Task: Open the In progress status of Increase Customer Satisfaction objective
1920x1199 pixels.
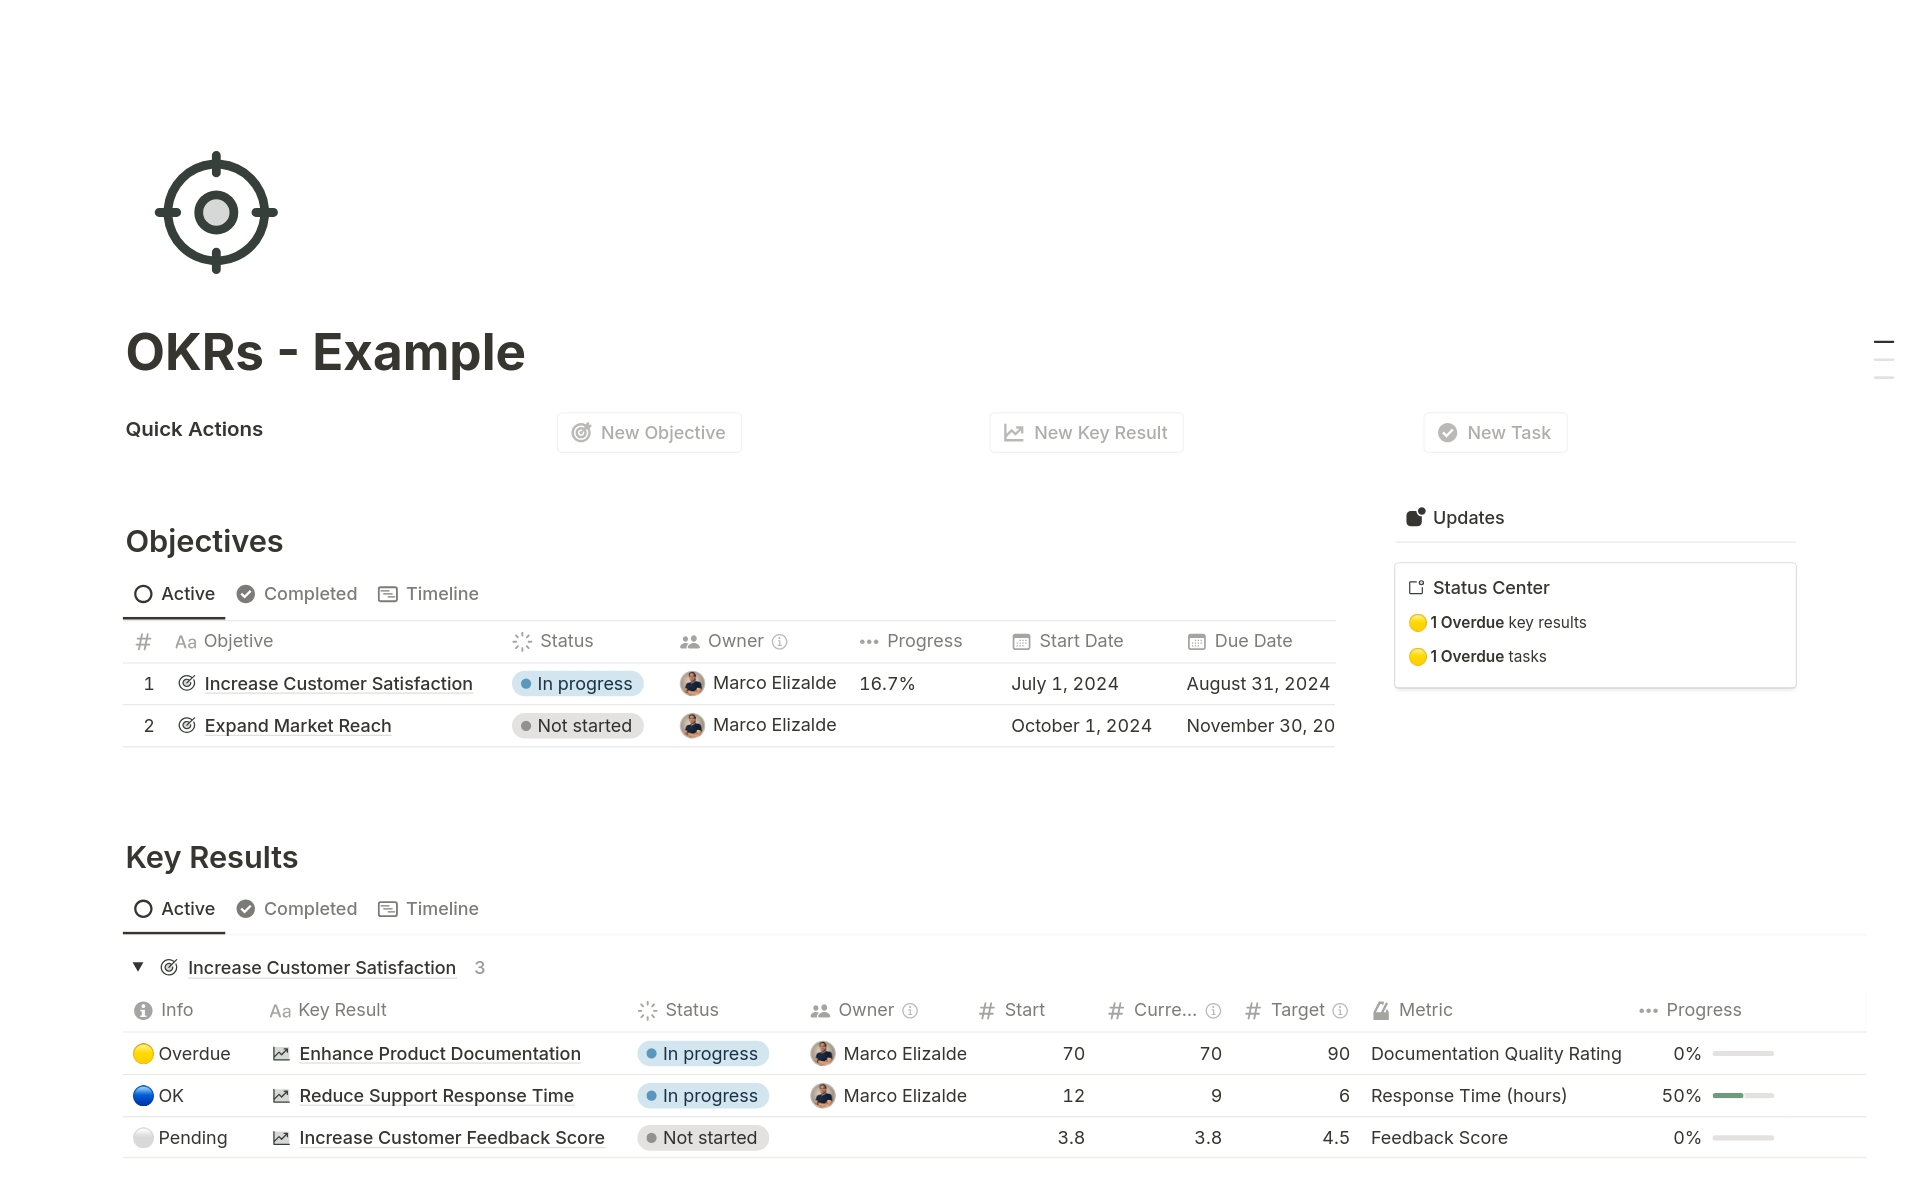Action: (577, 684)
